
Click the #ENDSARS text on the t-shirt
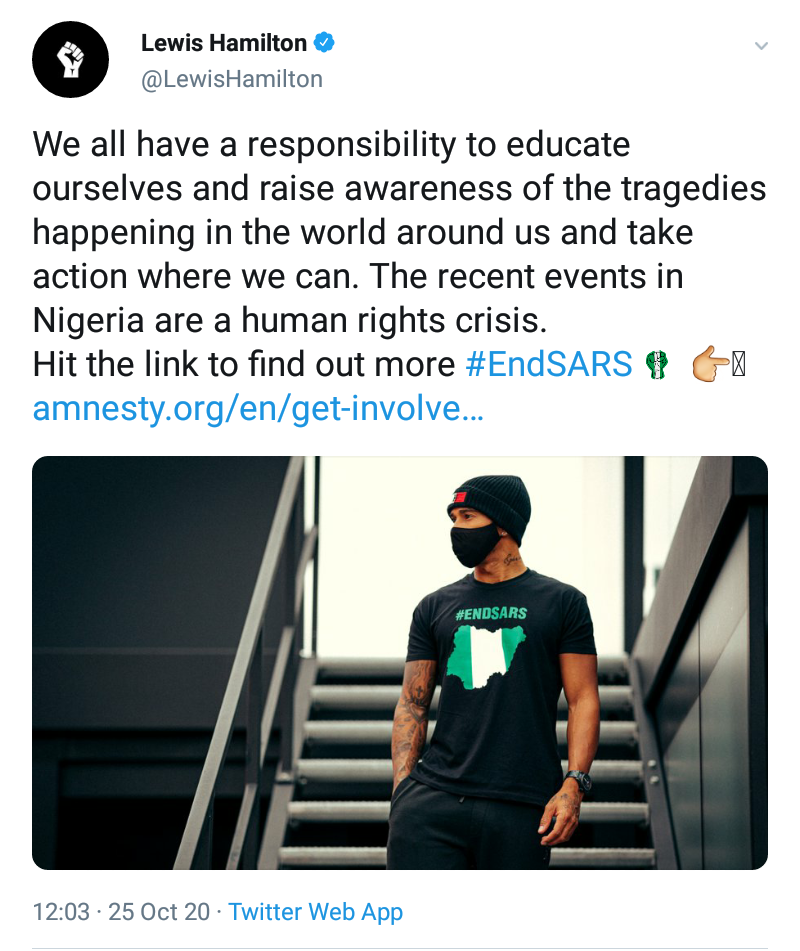[x=490, y=613]
